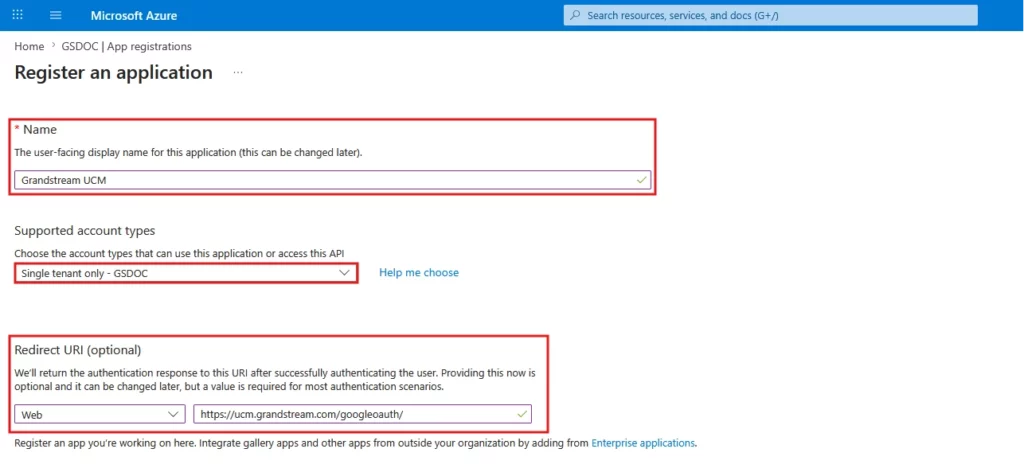Open the Enterprise applications link
The width and height of the screenshot is (1024, 476).
click(x=643, y=443)
